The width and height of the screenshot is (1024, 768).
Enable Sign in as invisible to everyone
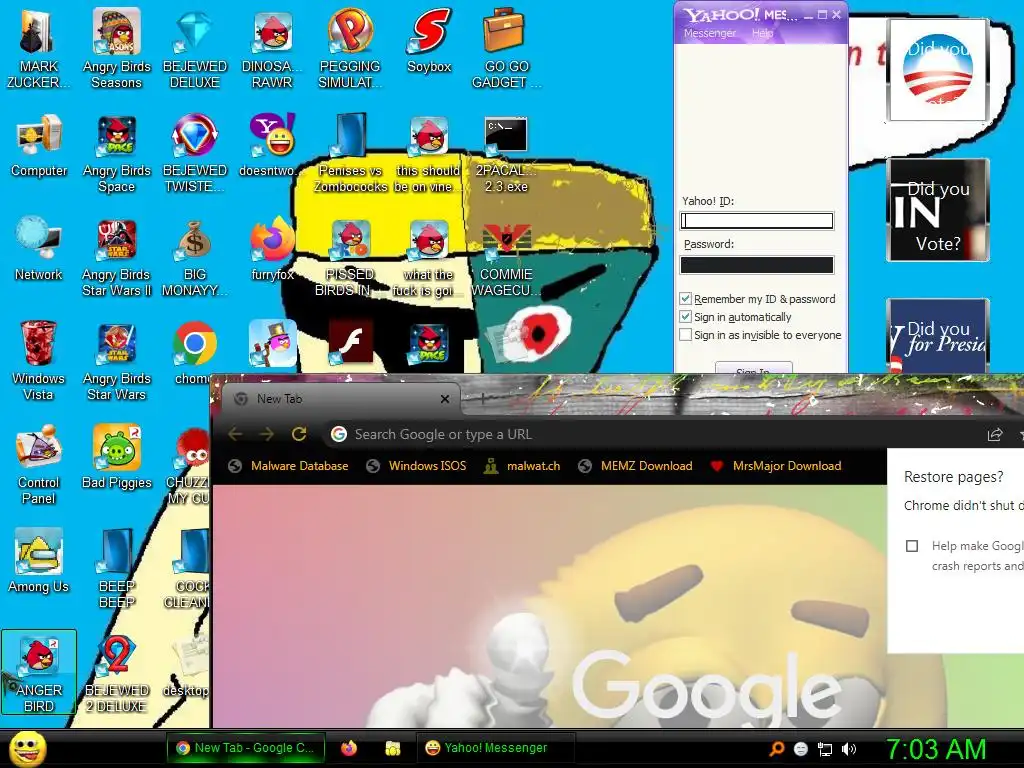(685, 335)
